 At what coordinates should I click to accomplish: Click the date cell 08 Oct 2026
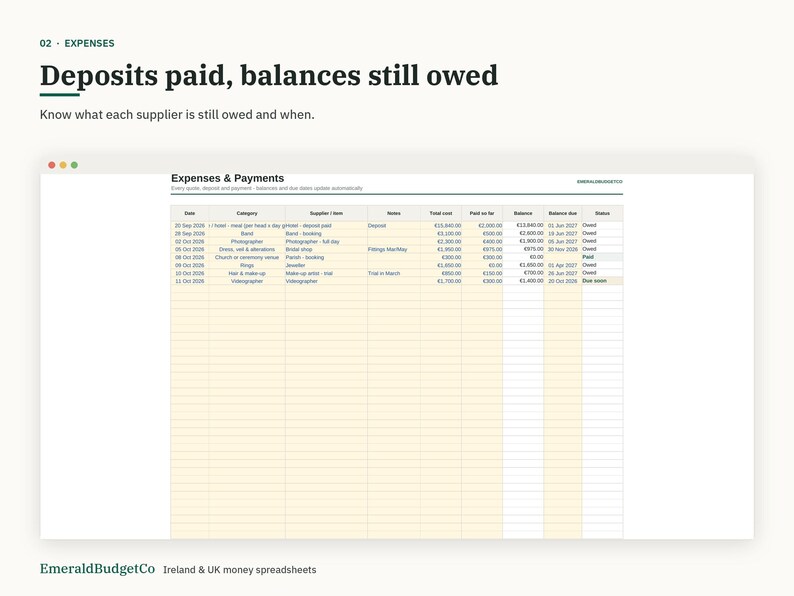190,257
